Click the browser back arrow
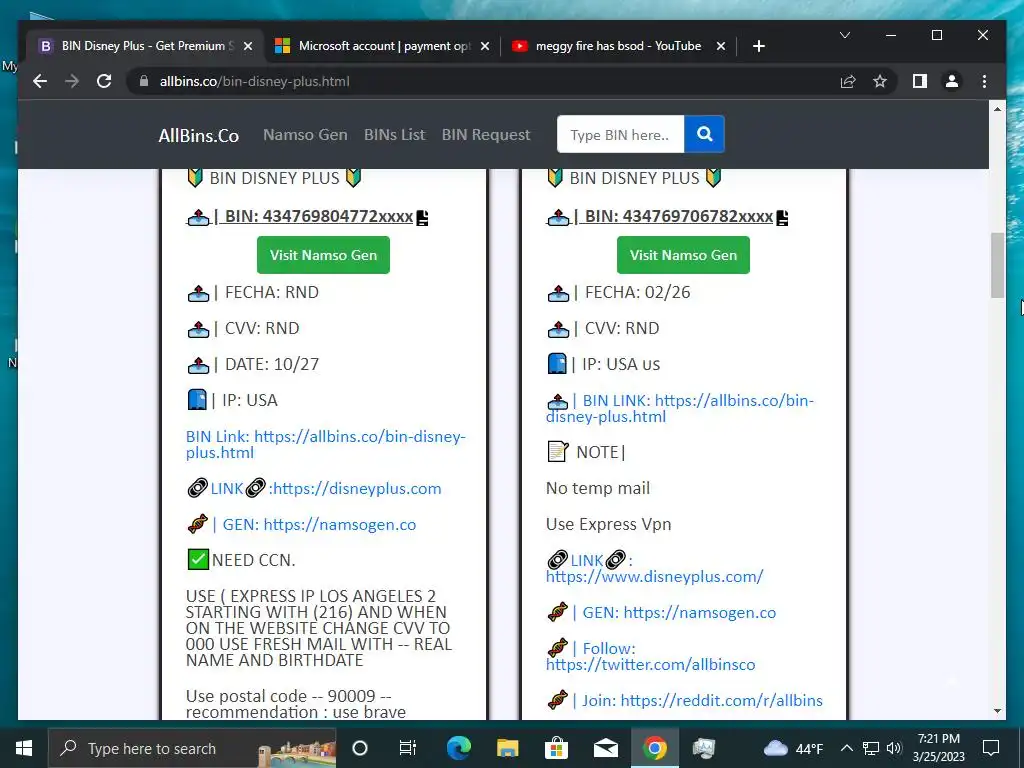Viewport: 1024px width, 768px height. [40, 81]
